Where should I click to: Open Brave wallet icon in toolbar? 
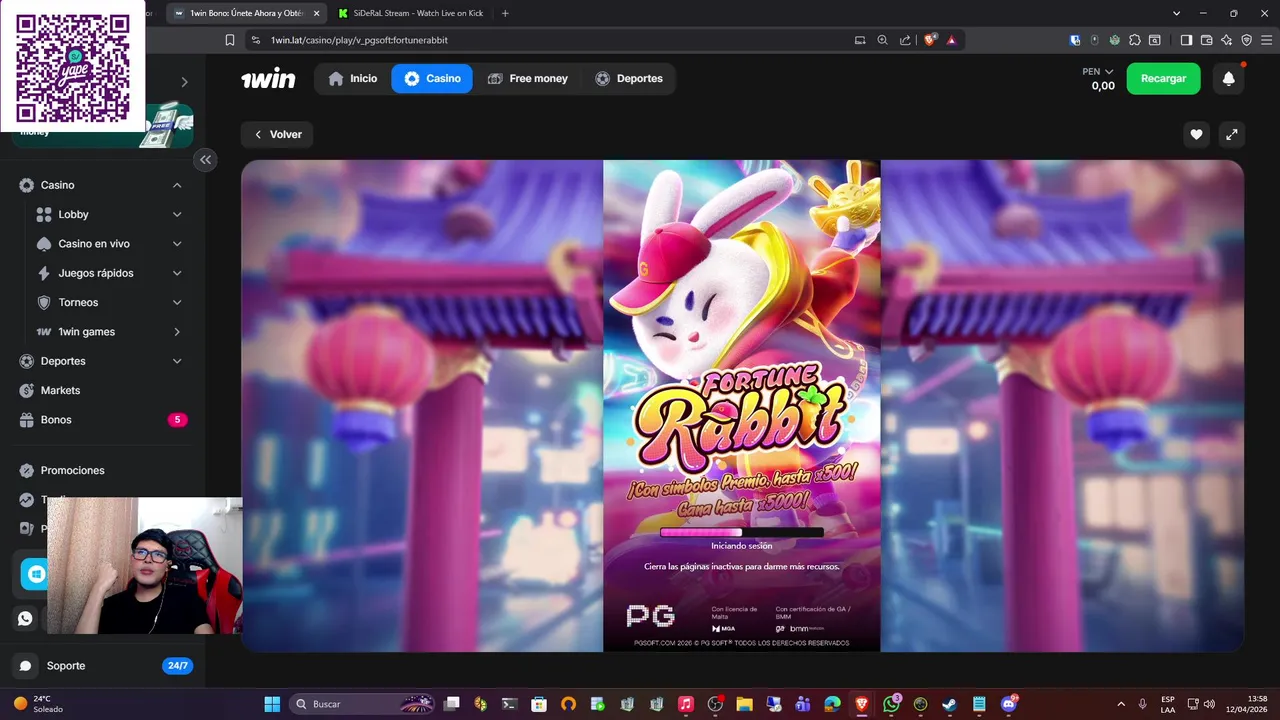[1206, 40]
